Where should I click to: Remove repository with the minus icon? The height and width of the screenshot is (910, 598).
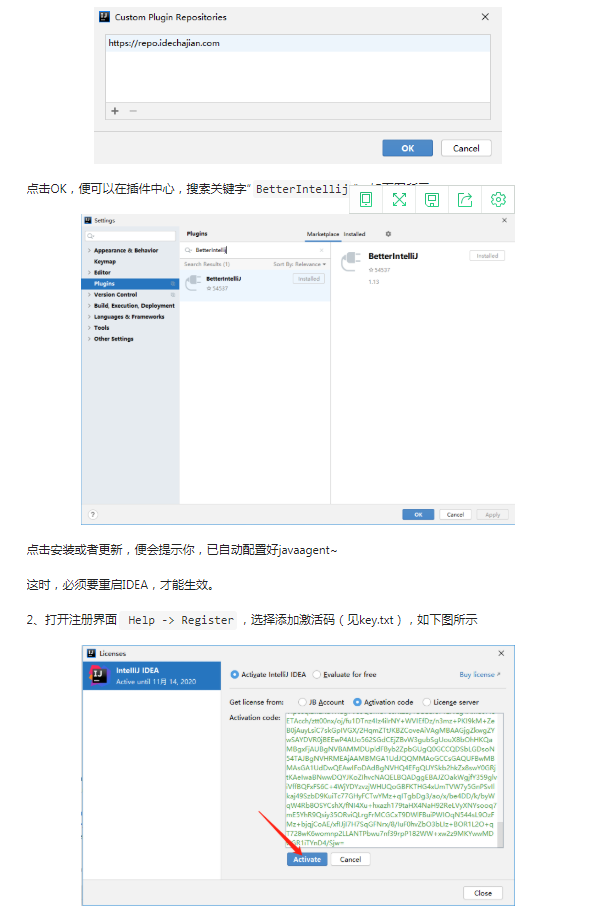click(133, 111)
